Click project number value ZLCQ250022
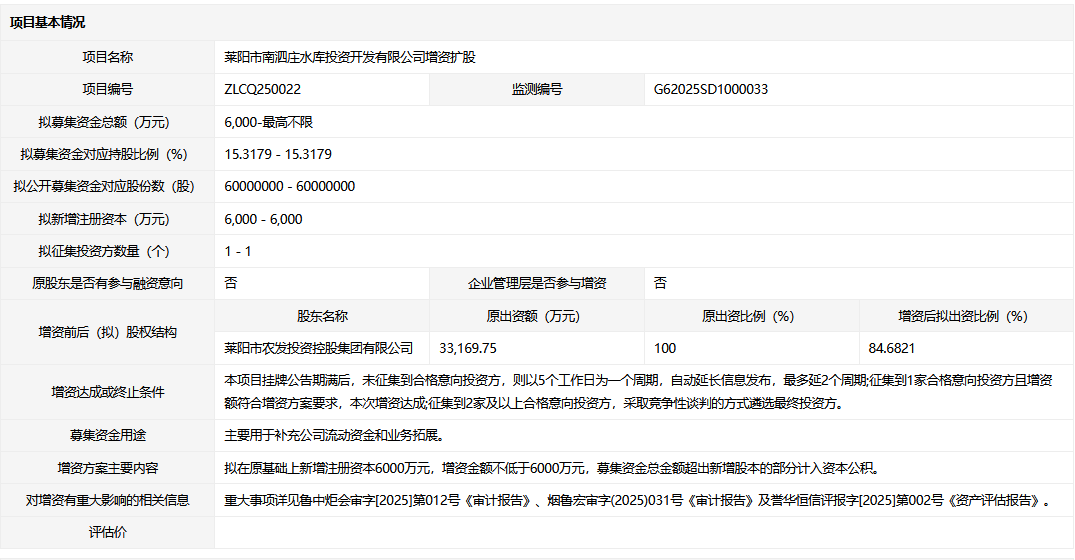The height and width of the screenshot is (560, 1075). pos(263,89)
